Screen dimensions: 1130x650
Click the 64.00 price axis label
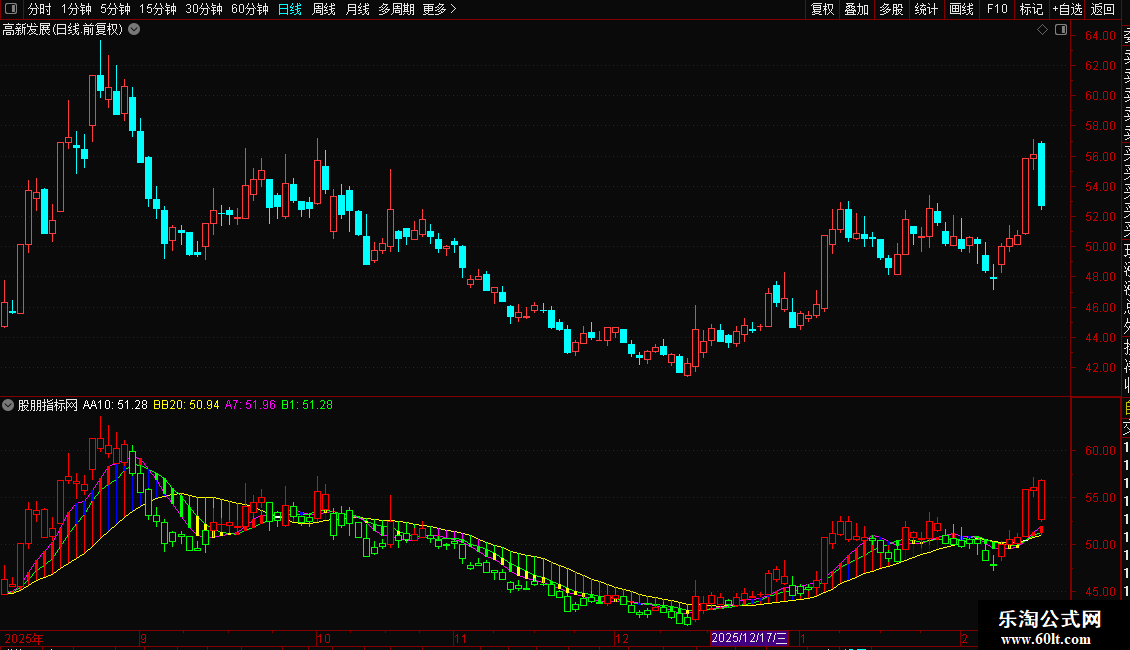click(1100, 35)
